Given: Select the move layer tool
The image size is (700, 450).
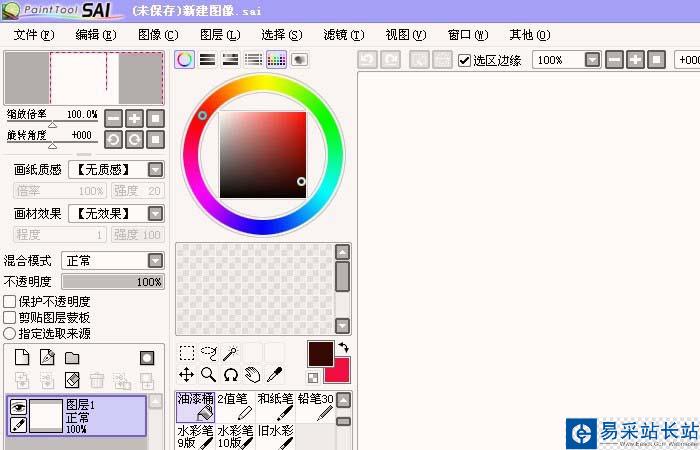Looking at the screenshot, I should [x=187, y=374].
